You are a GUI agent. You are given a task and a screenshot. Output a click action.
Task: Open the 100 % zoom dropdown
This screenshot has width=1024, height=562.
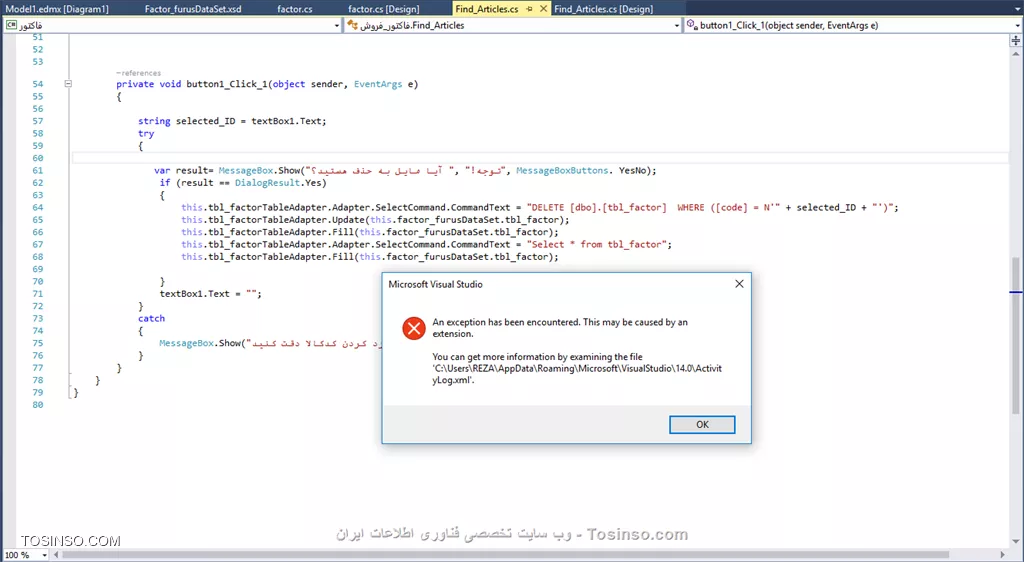[x=44, y=555]
